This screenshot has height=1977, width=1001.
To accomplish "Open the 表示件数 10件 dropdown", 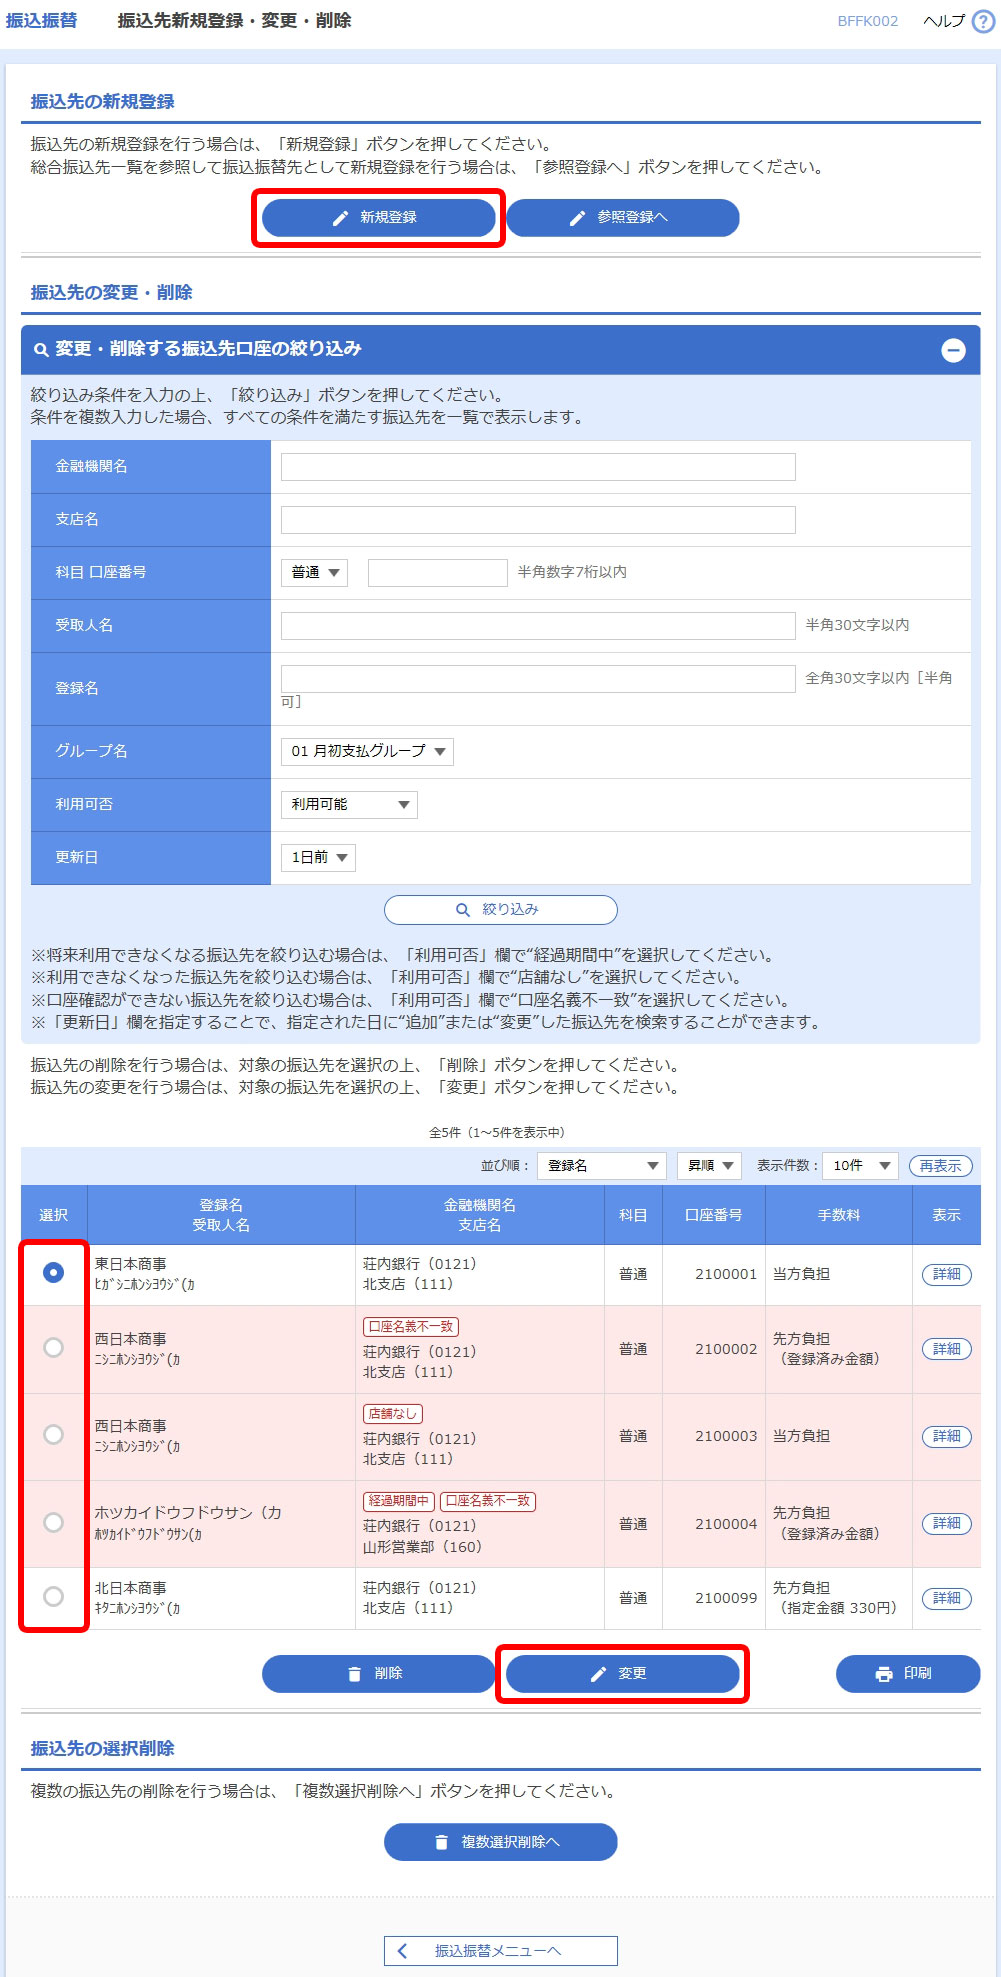I will pos(860,1166).
